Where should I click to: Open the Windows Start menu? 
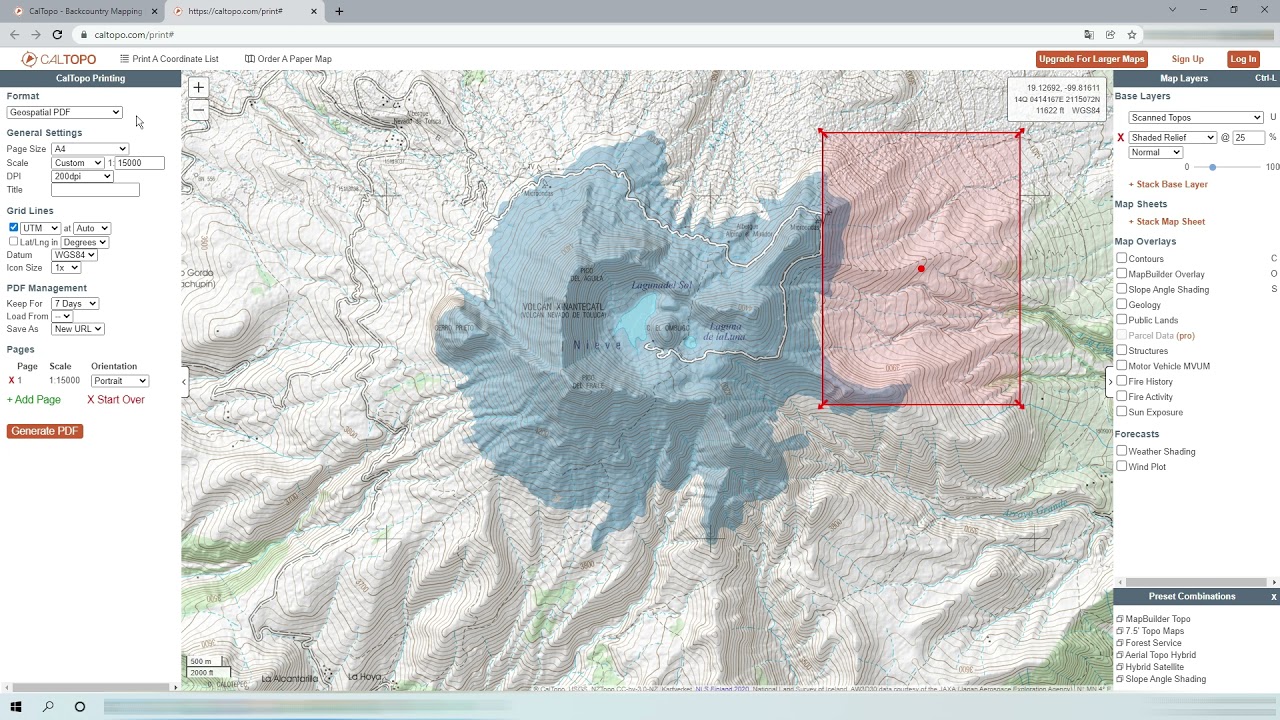click(16, 706)
